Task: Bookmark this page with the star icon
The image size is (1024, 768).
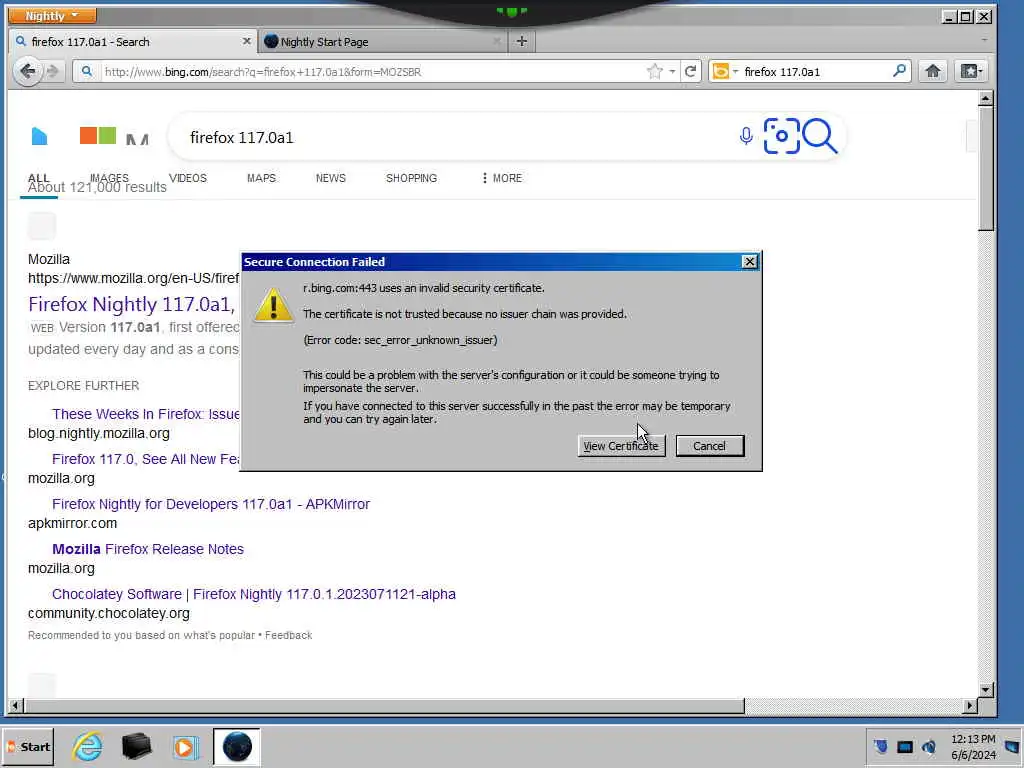Action: pyautogui.click(x=654, y=71)
